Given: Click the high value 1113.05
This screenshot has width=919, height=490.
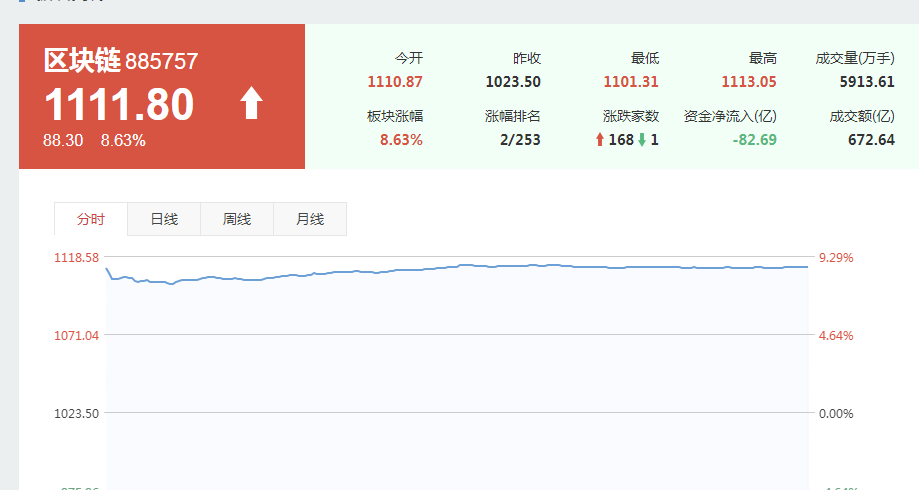Looking at the screenshot, I should [749, 81].
